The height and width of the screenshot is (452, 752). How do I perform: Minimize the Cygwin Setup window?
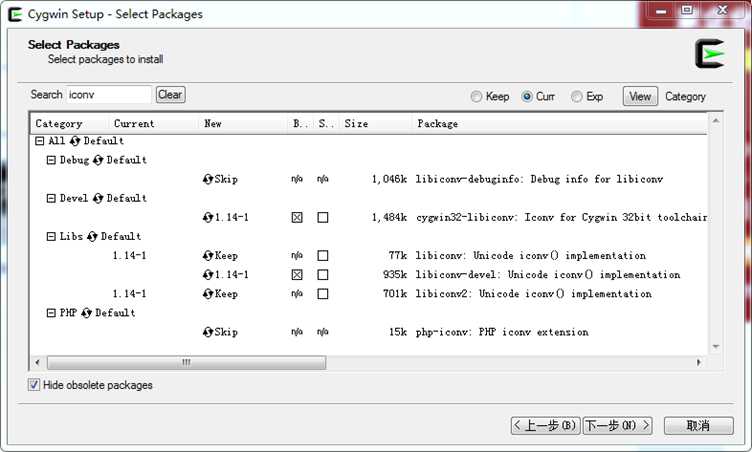pyautogui.click(x=661, y=11)
